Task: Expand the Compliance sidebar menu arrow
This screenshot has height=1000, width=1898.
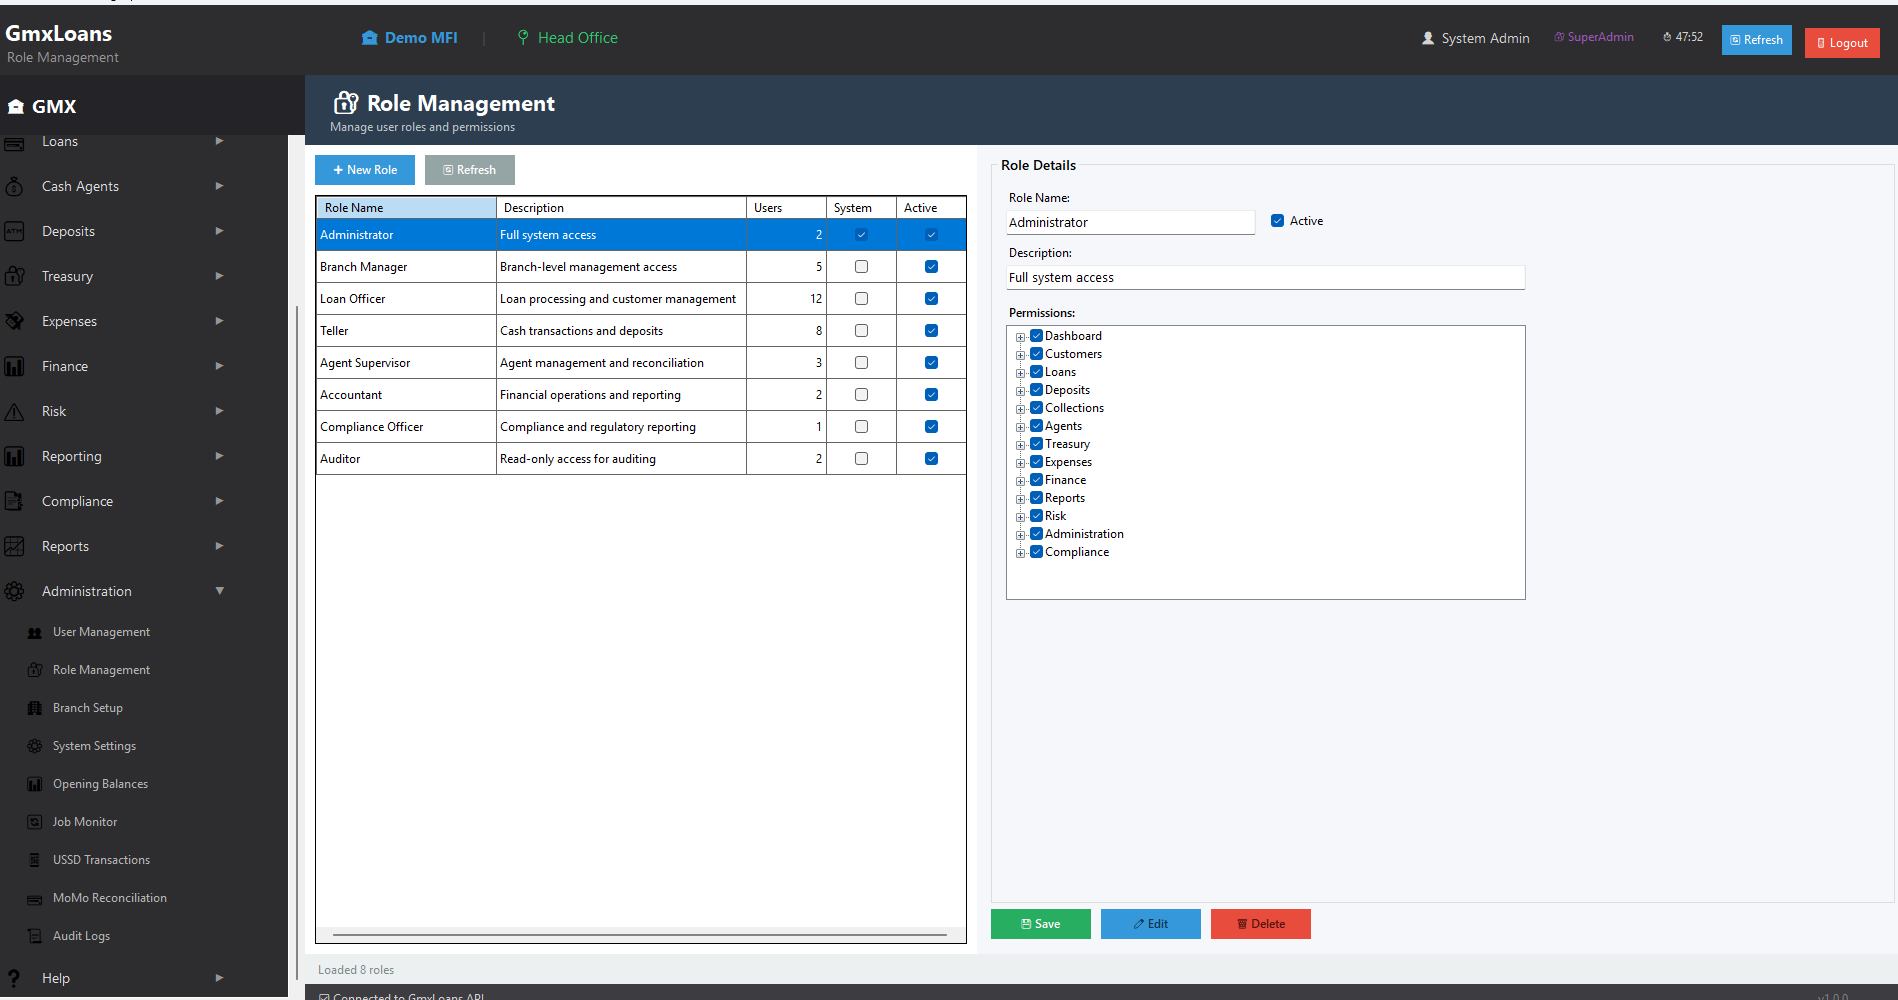Action: pyautogui.click(x=219, y=501)
